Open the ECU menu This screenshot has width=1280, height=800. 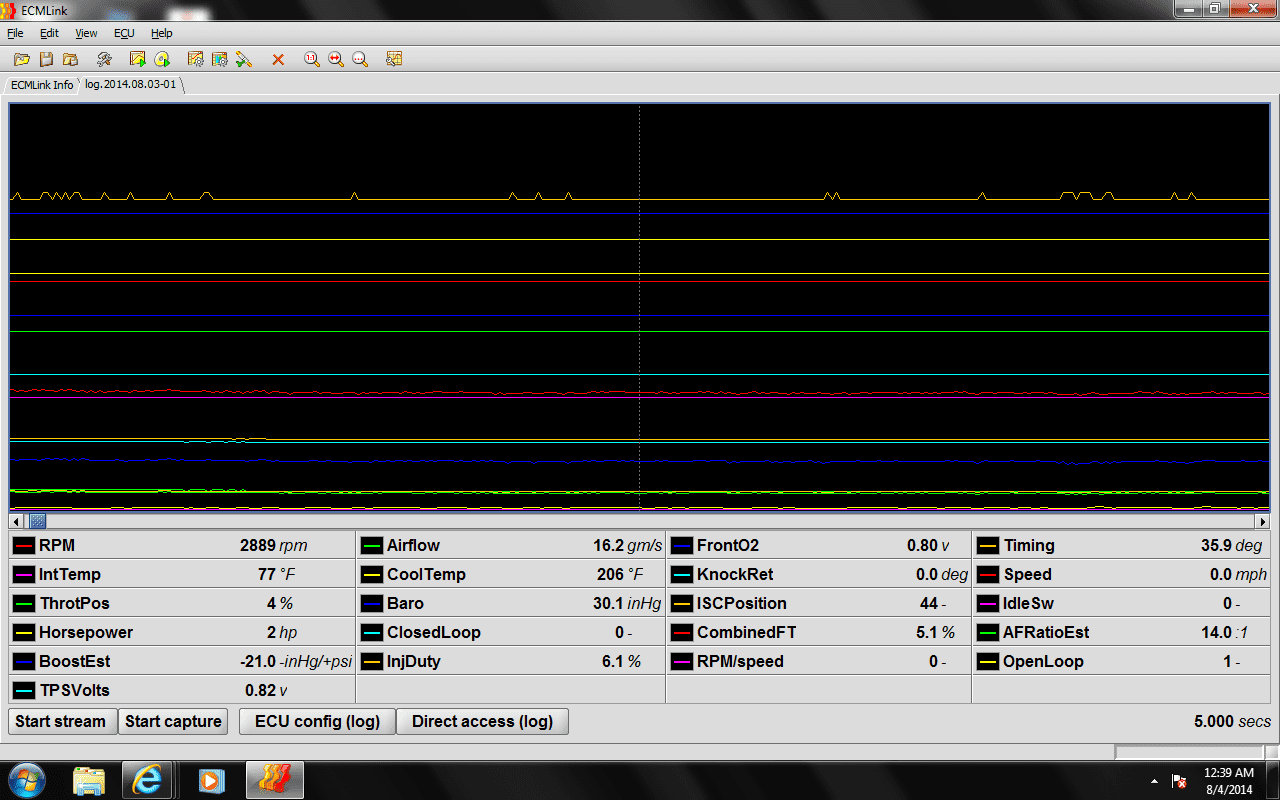click(124, 33)
